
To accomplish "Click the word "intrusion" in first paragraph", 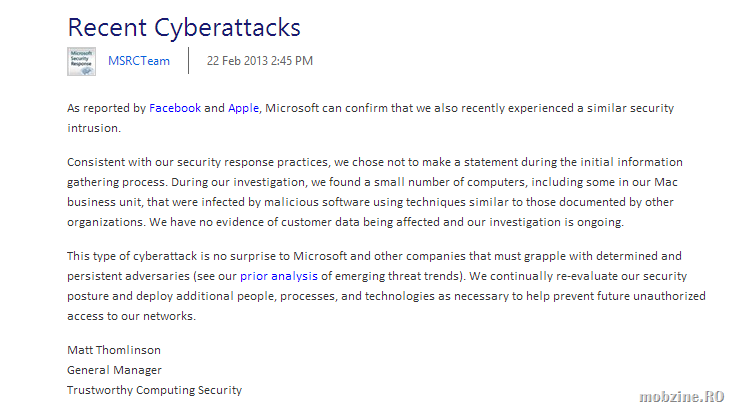I will click(x=93, y=128).
